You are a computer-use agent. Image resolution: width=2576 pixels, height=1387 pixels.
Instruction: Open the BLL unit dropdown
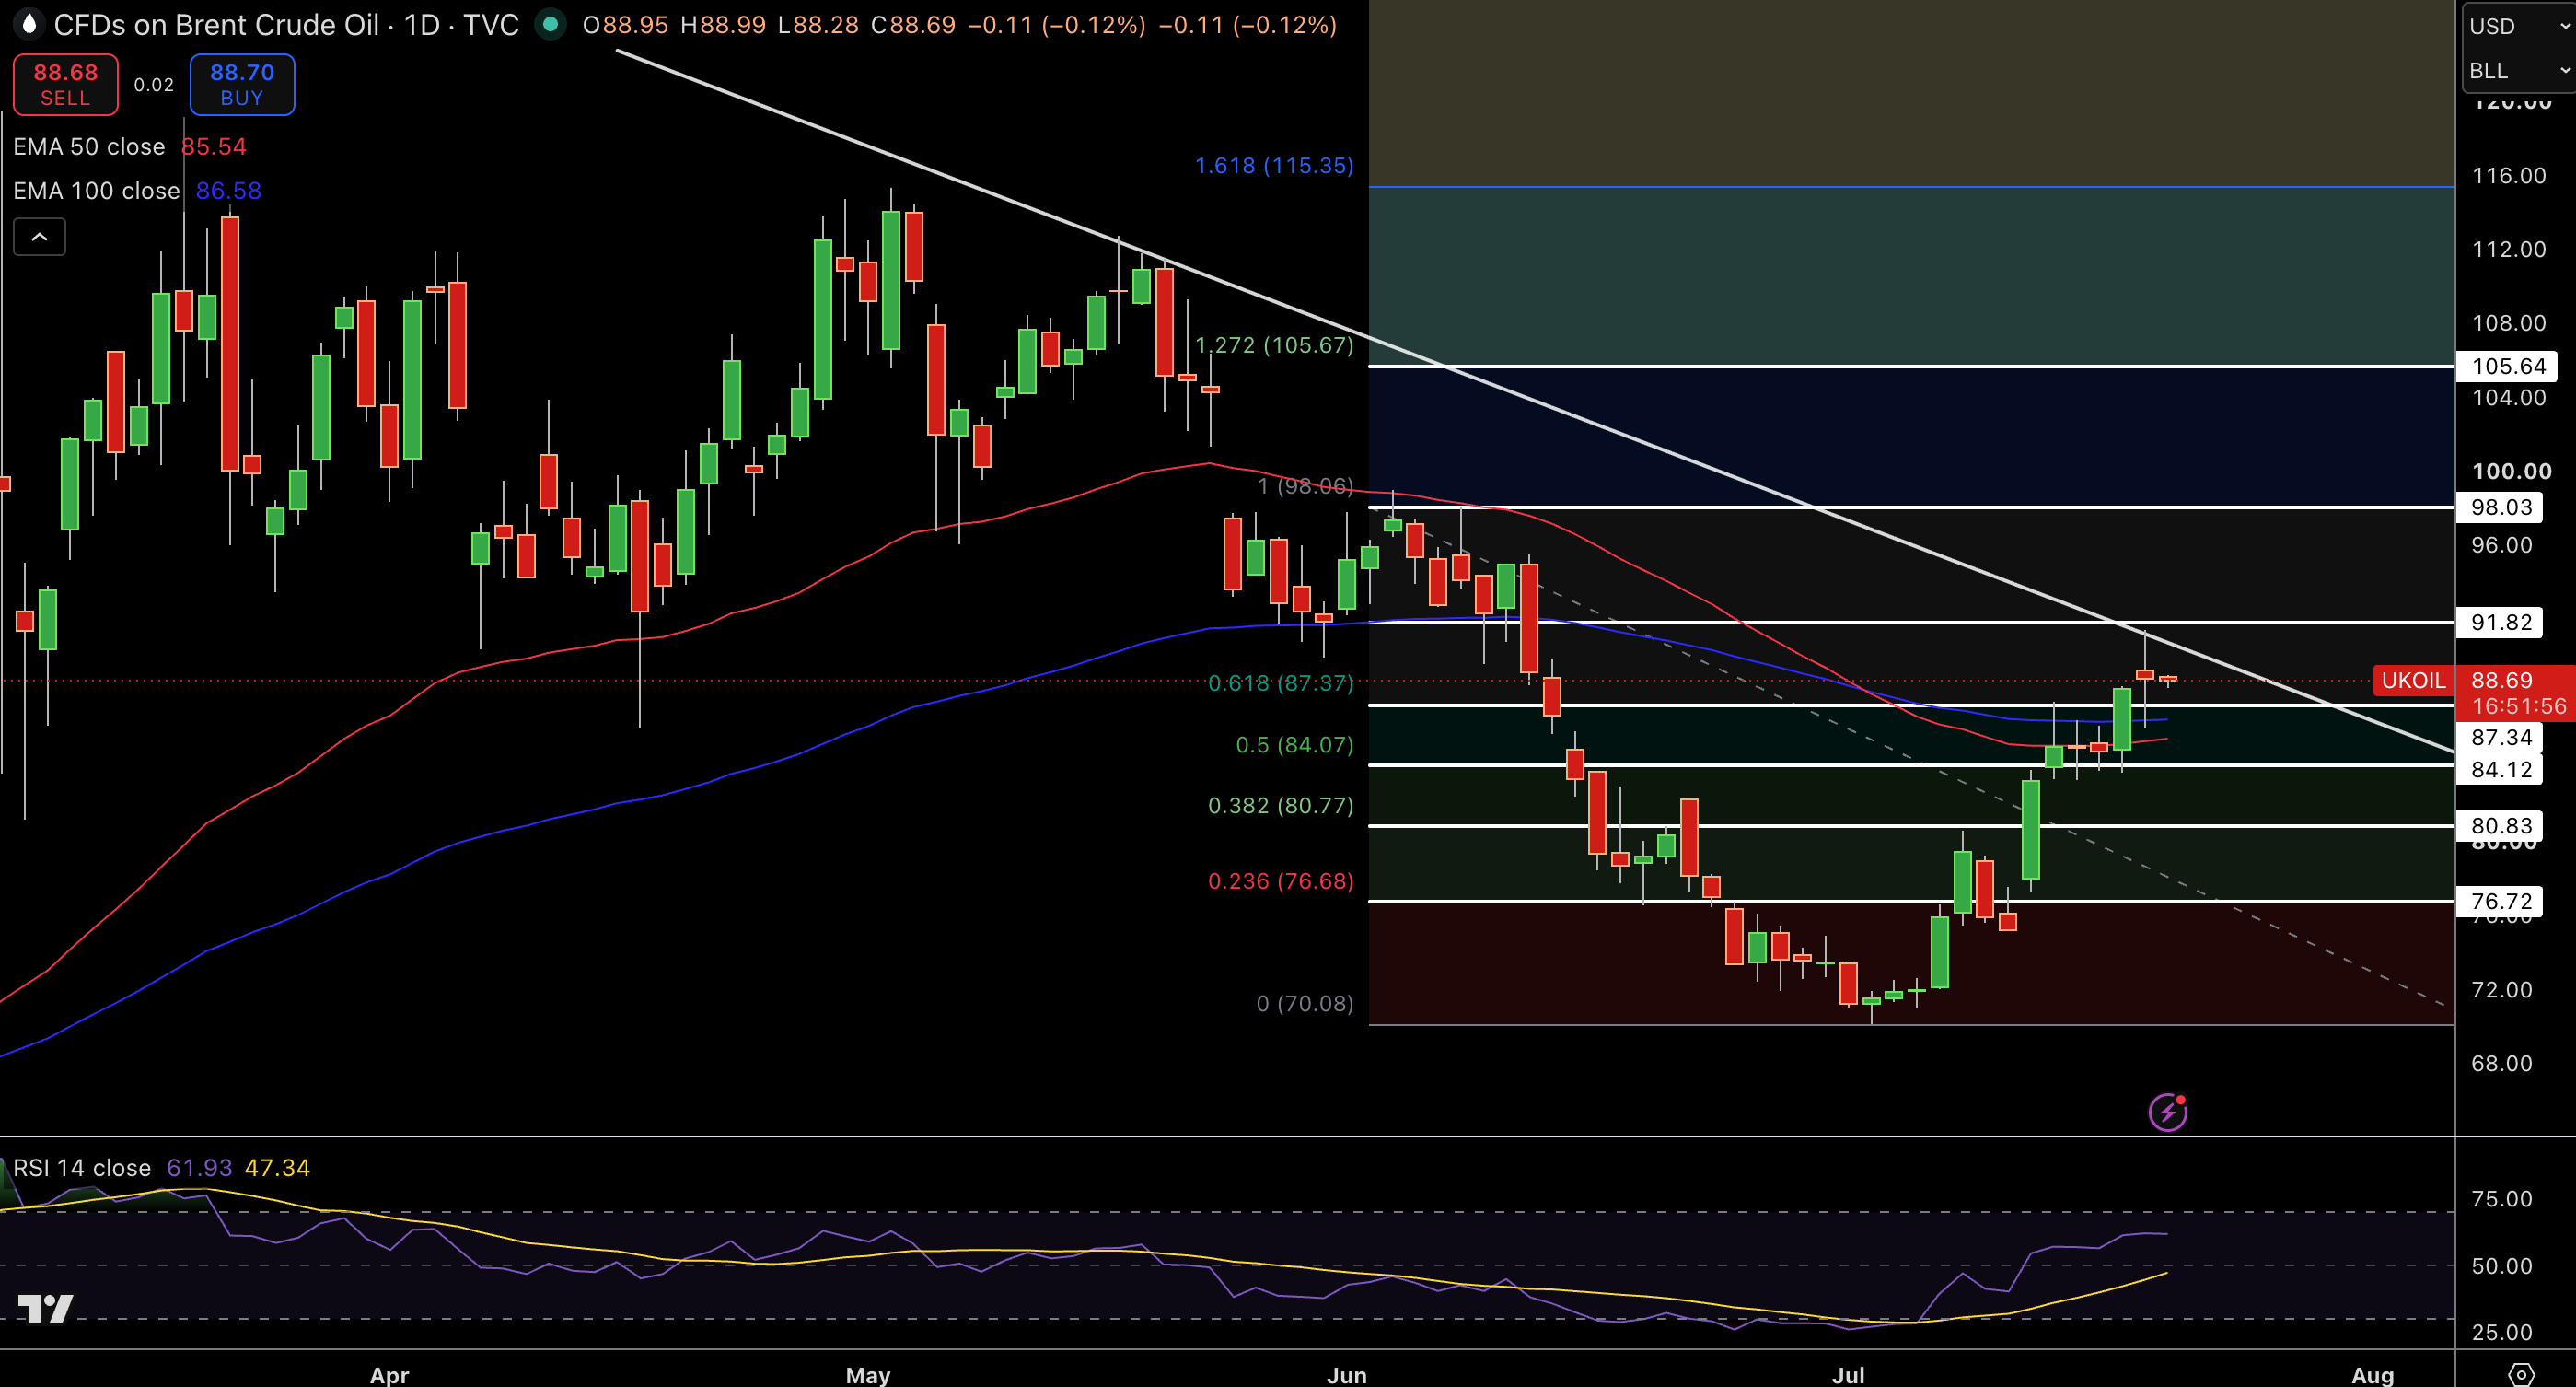(x=2518, y=70)
